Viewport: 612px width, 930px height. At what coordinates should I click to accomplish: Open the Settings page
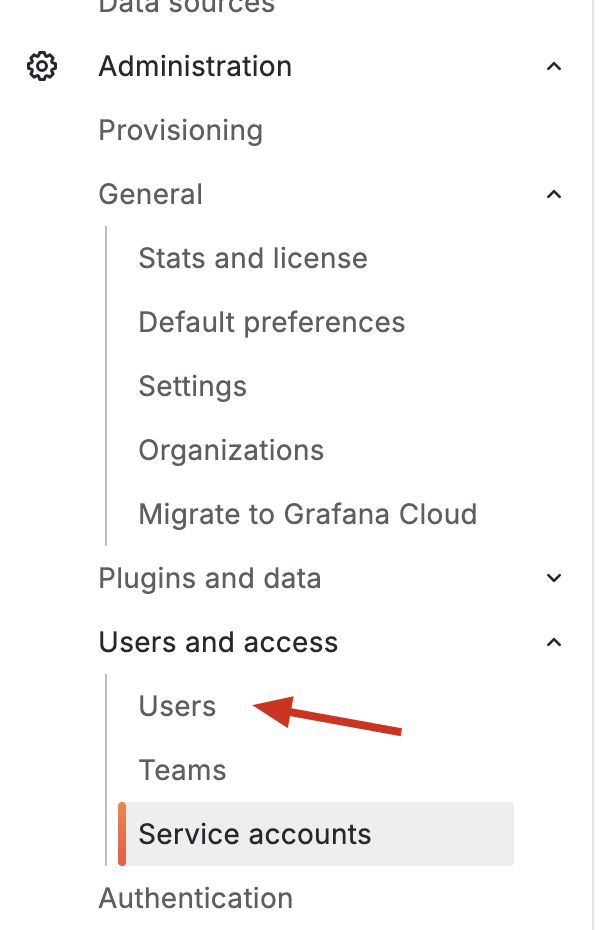coord(192,386)
